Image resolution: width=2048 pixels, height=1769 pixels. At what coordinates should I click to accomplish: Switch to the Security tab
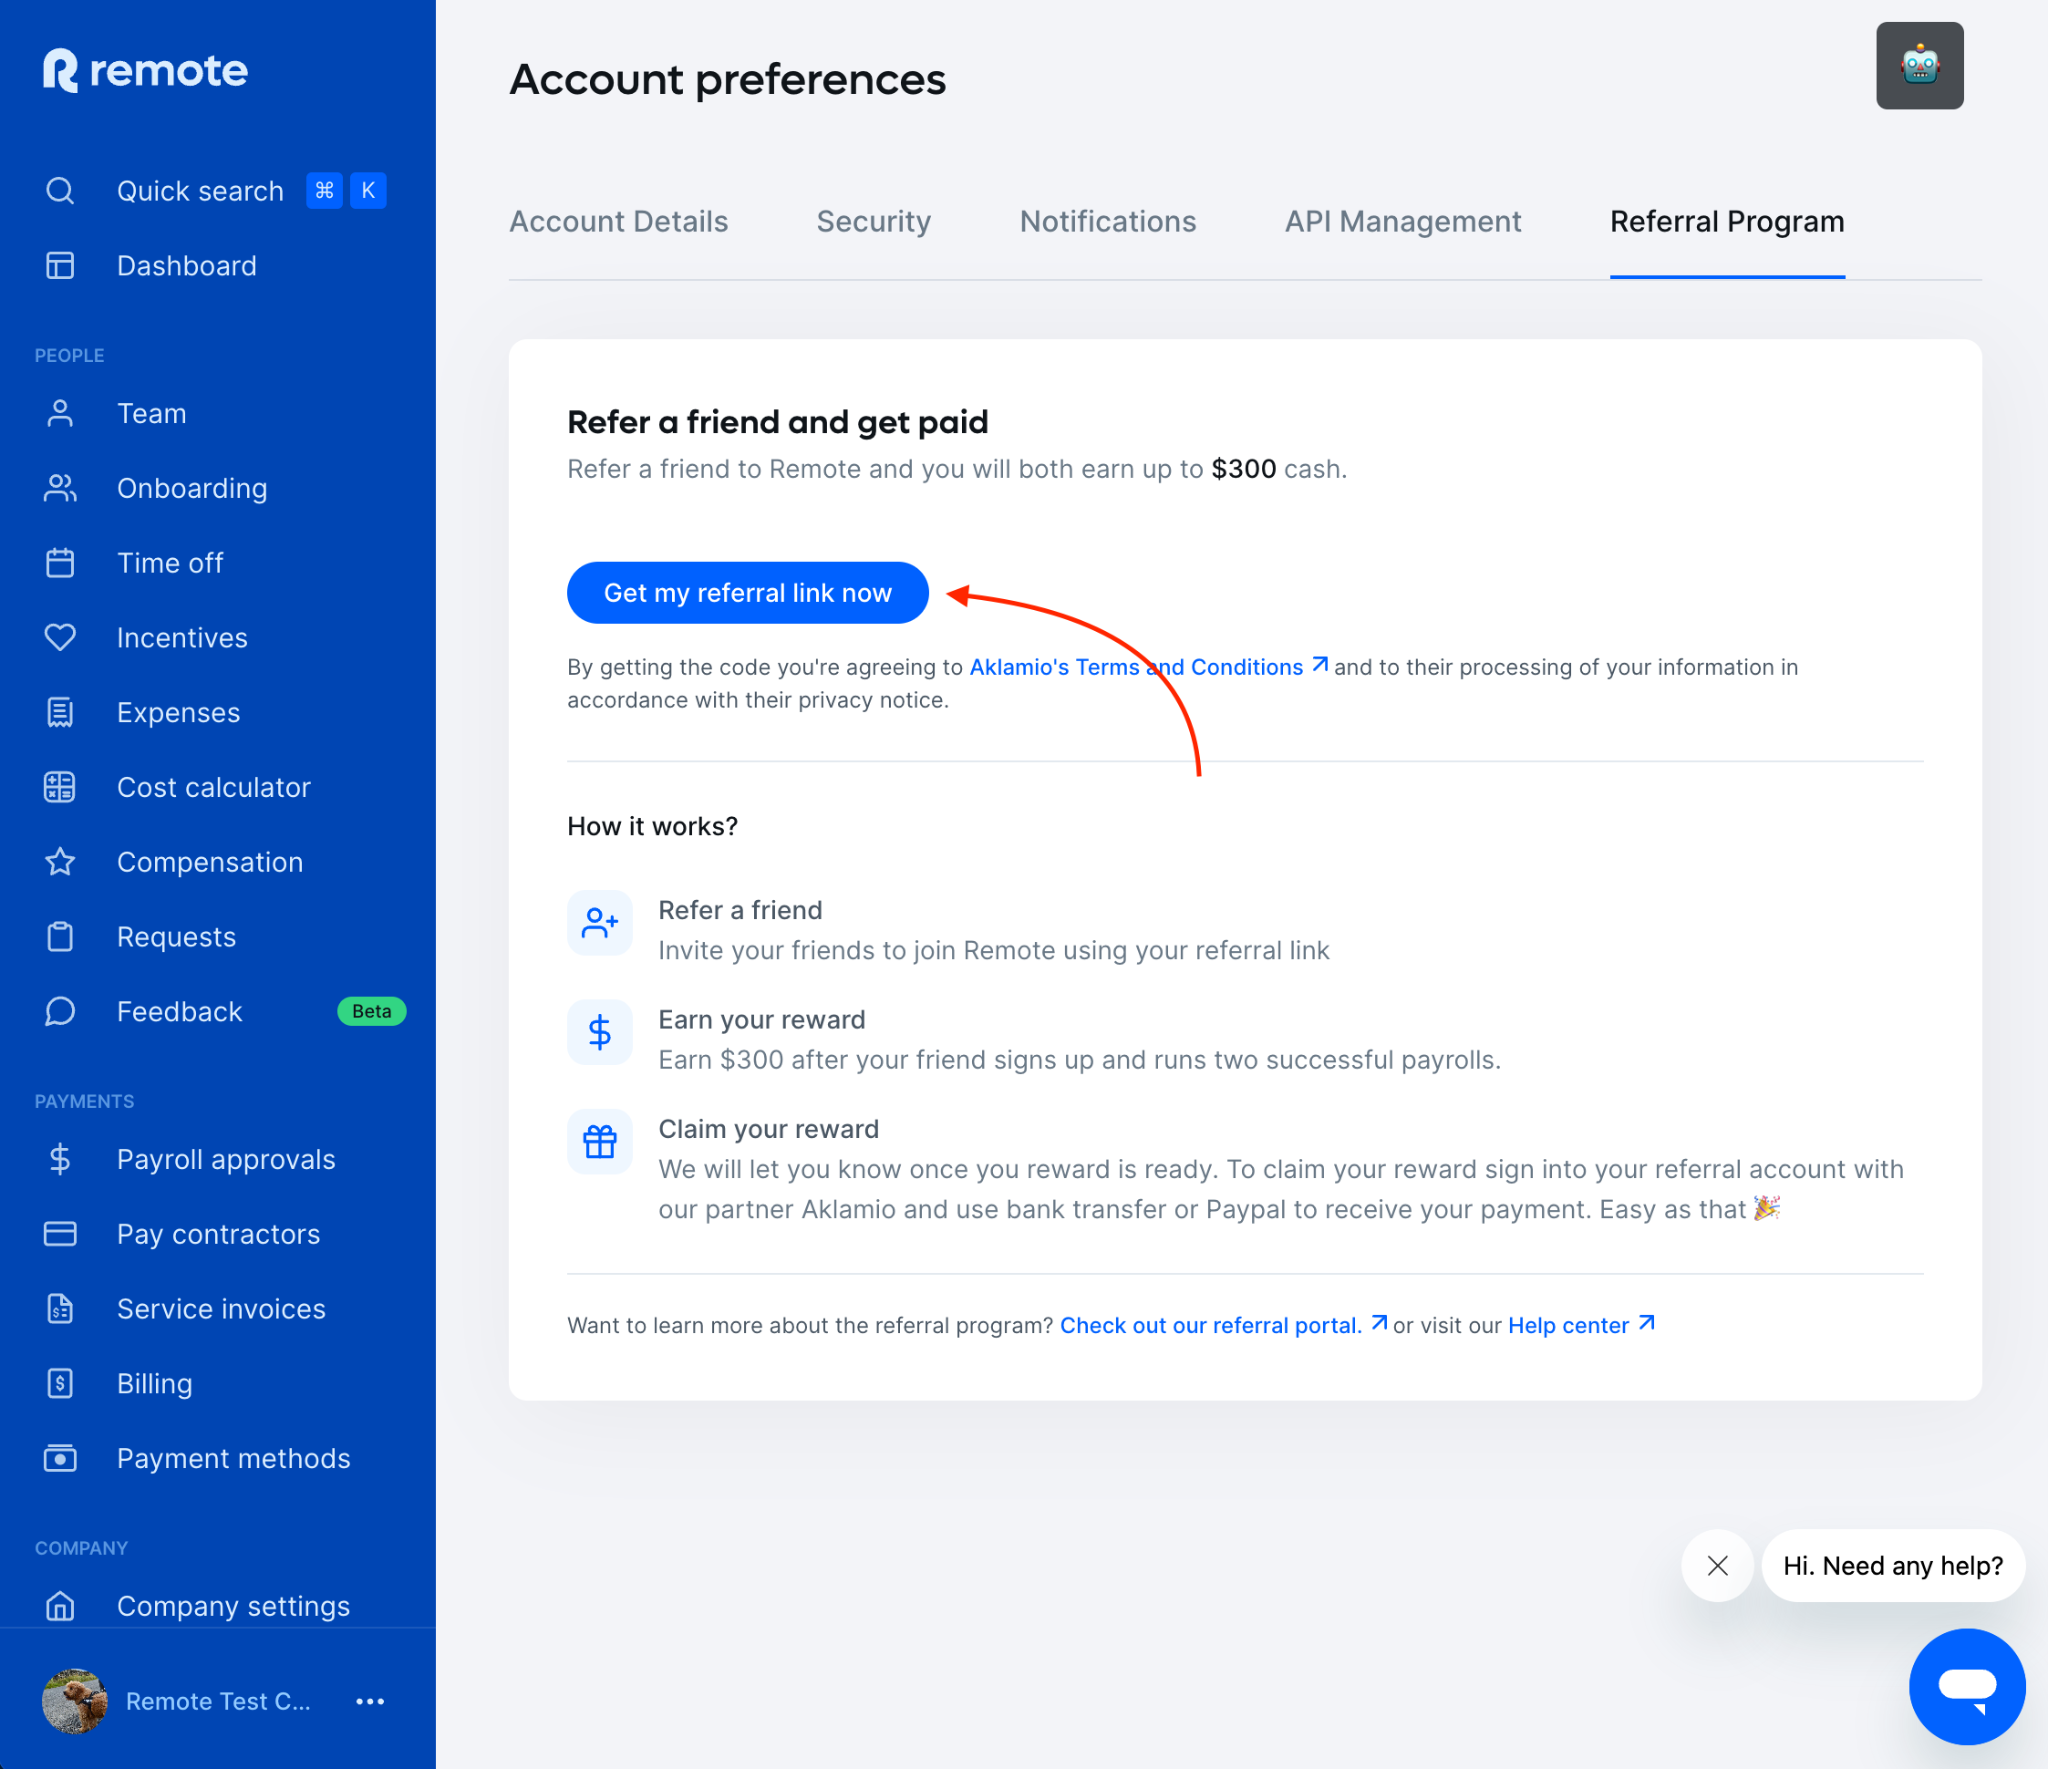click(x=873, y=221)
